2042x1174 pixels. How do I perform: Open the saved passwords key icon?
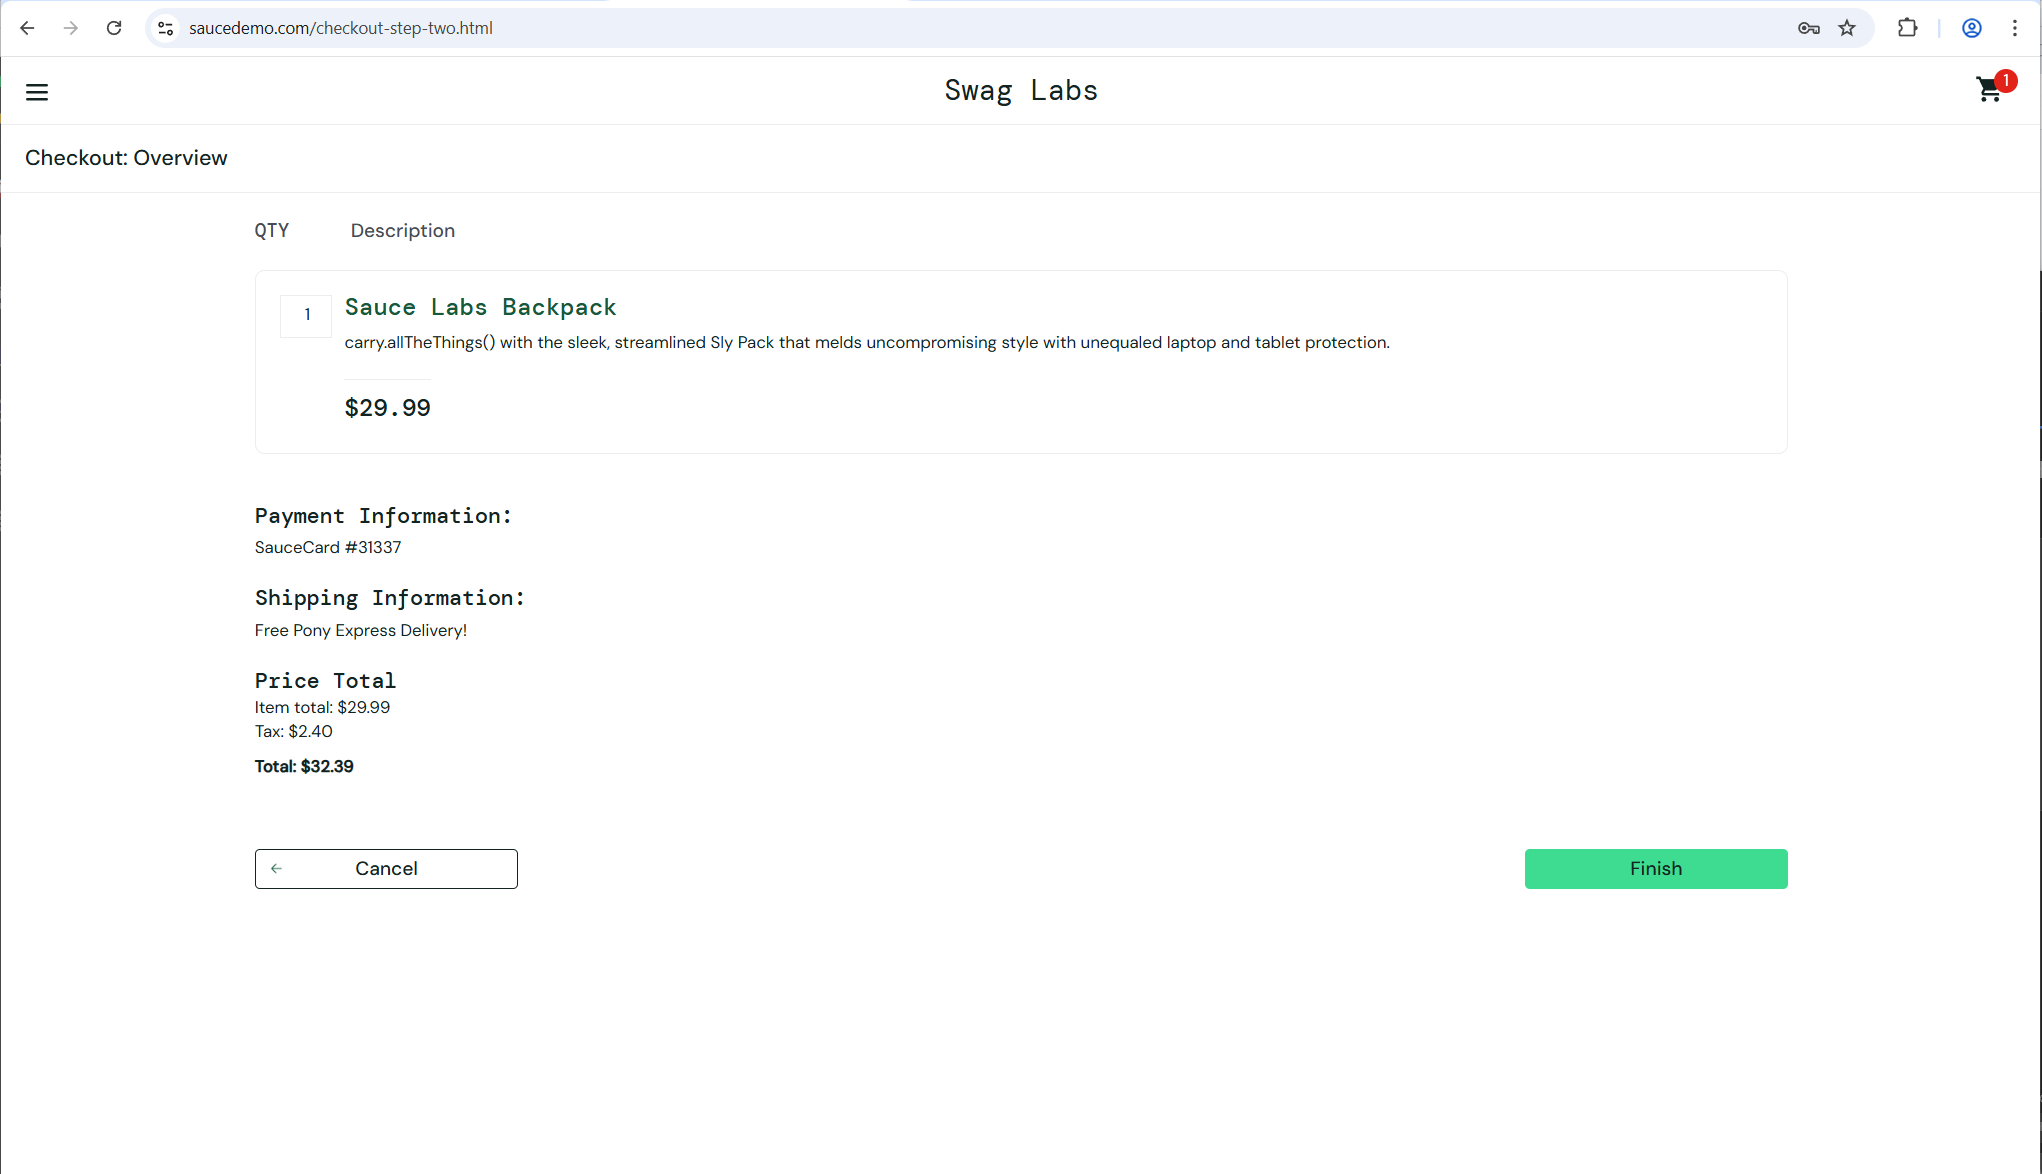tap(1808, 28)
